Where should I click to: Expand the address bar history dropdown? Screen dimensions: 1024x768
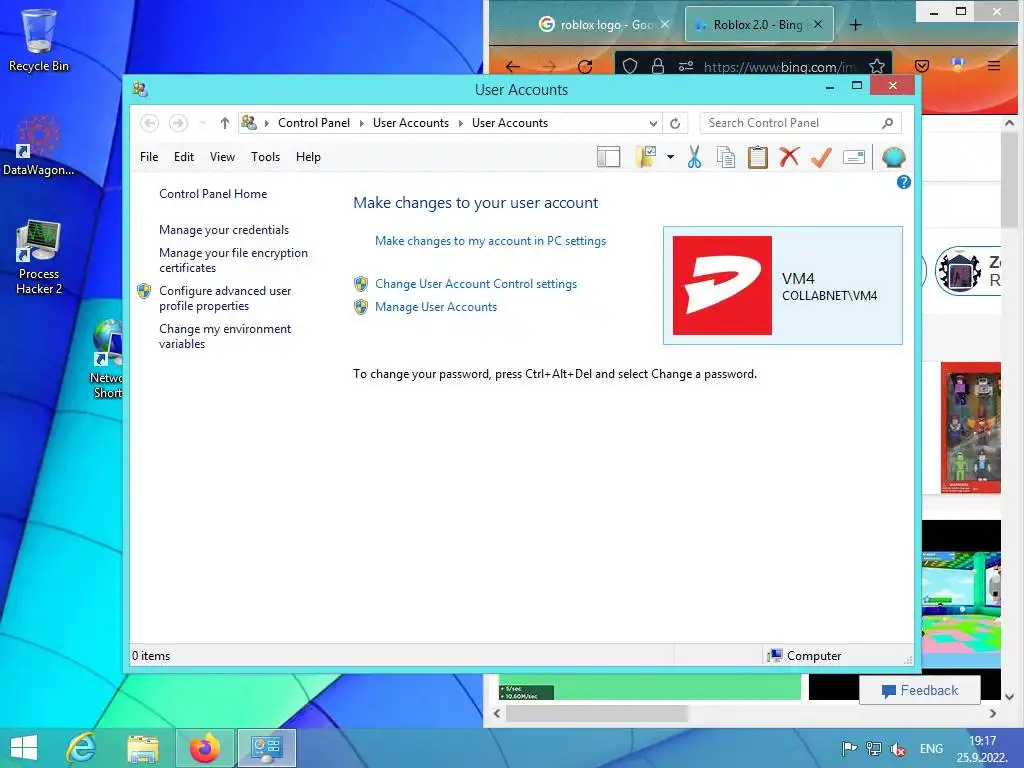653,123
